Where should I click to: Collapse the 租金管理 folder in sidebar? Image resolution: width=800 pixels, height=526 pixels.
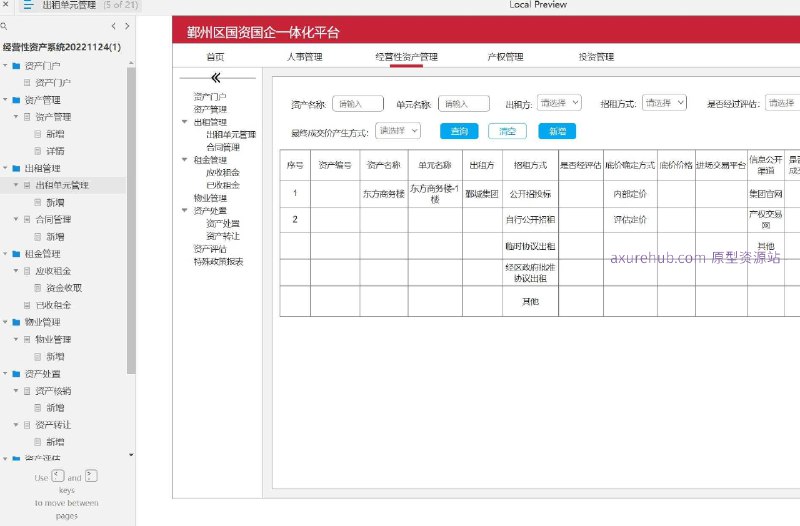pos(5,254)
